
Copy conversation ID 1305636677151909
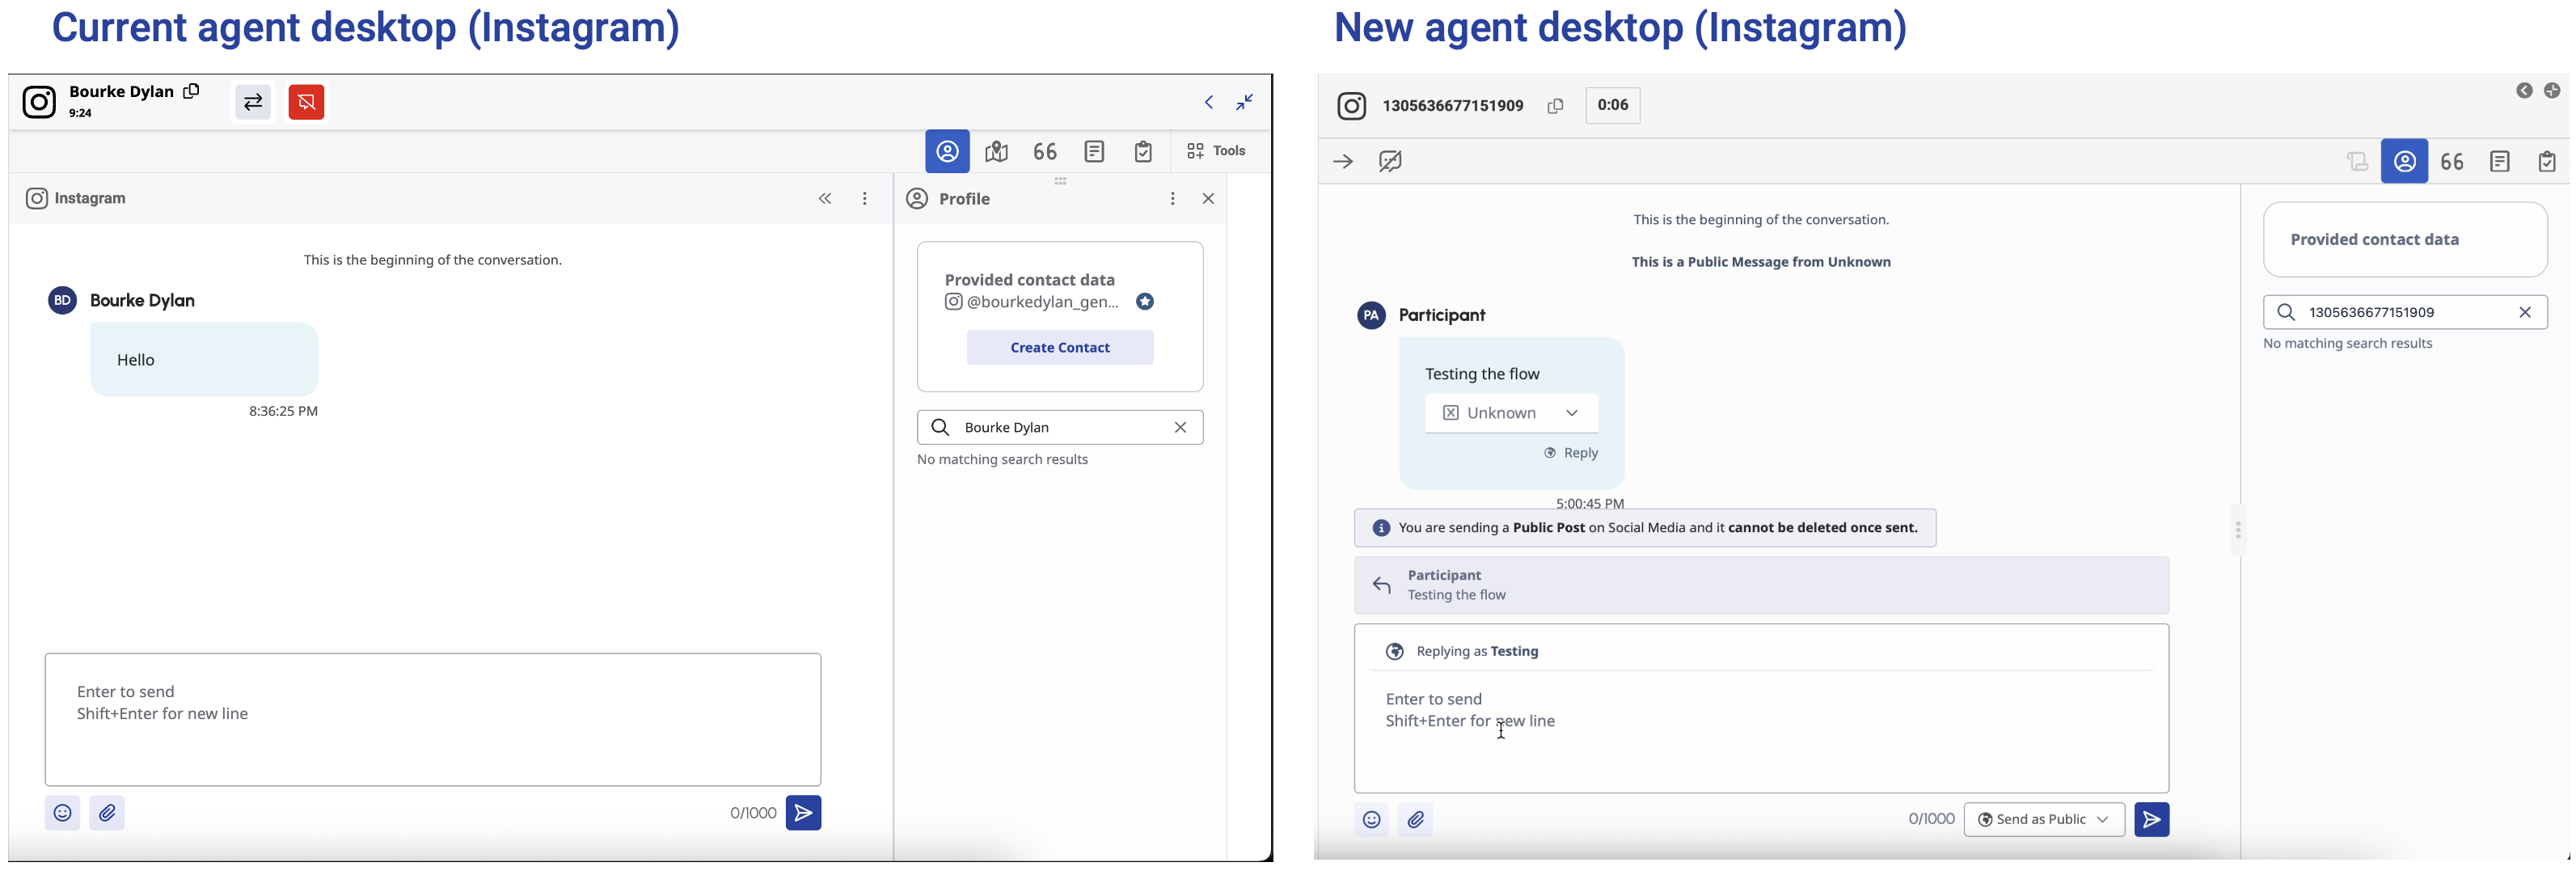tap(1555, 106)
